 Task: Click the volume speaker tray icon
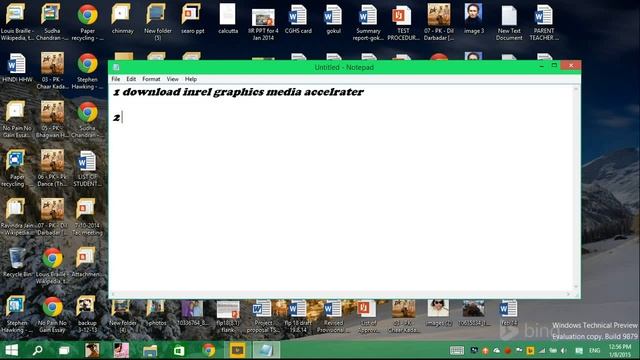(564, 350)
